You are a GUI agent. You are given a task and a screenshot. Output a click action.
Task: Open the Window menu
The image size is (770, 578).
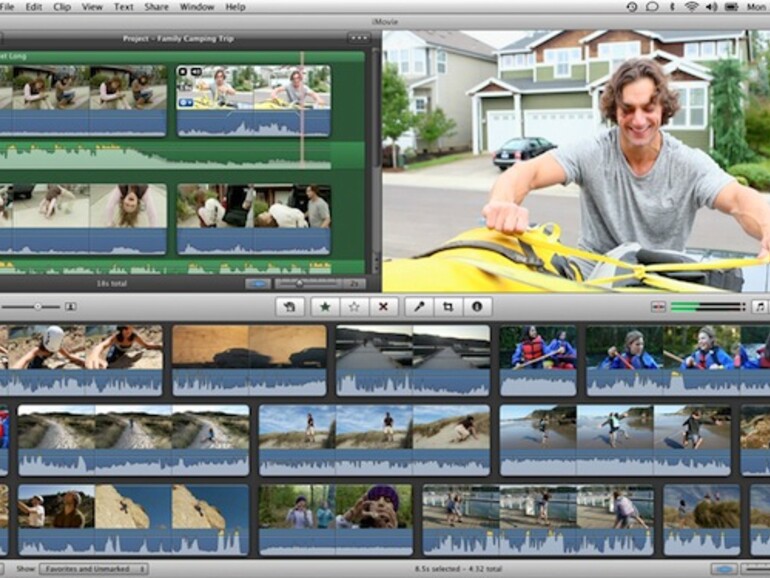[x=196, y=7]
